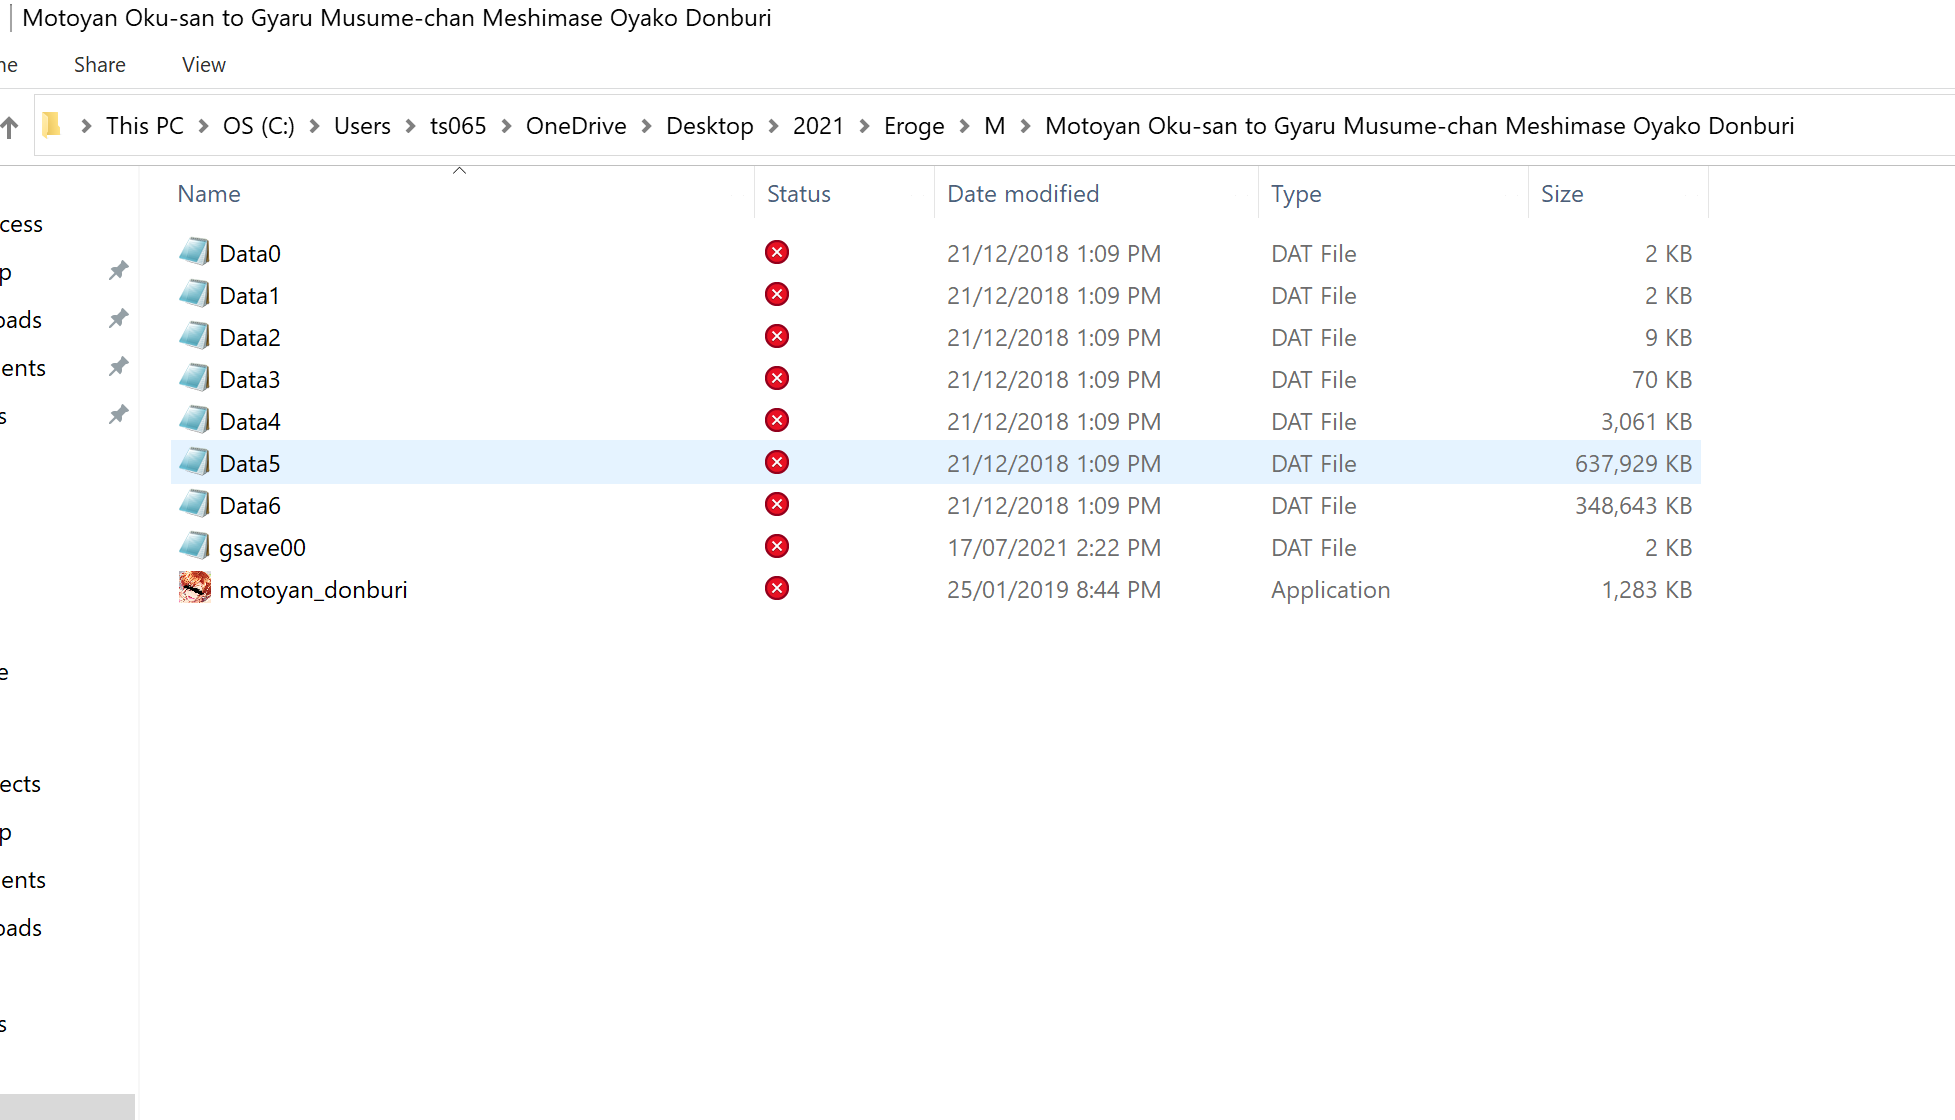Sort files by Size column header

(x=1561, y=194)
